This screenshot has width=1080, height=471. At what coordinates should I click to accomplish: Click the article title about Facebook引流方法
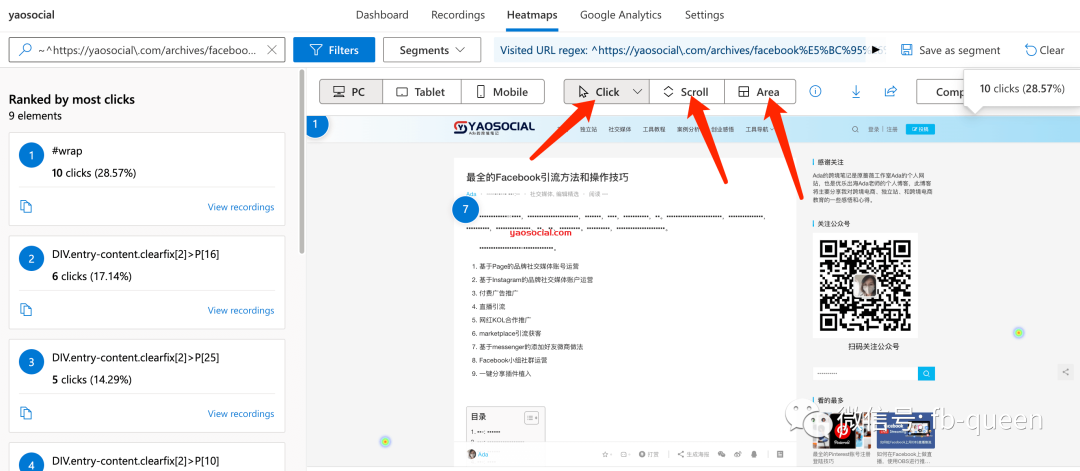point(548,177)
